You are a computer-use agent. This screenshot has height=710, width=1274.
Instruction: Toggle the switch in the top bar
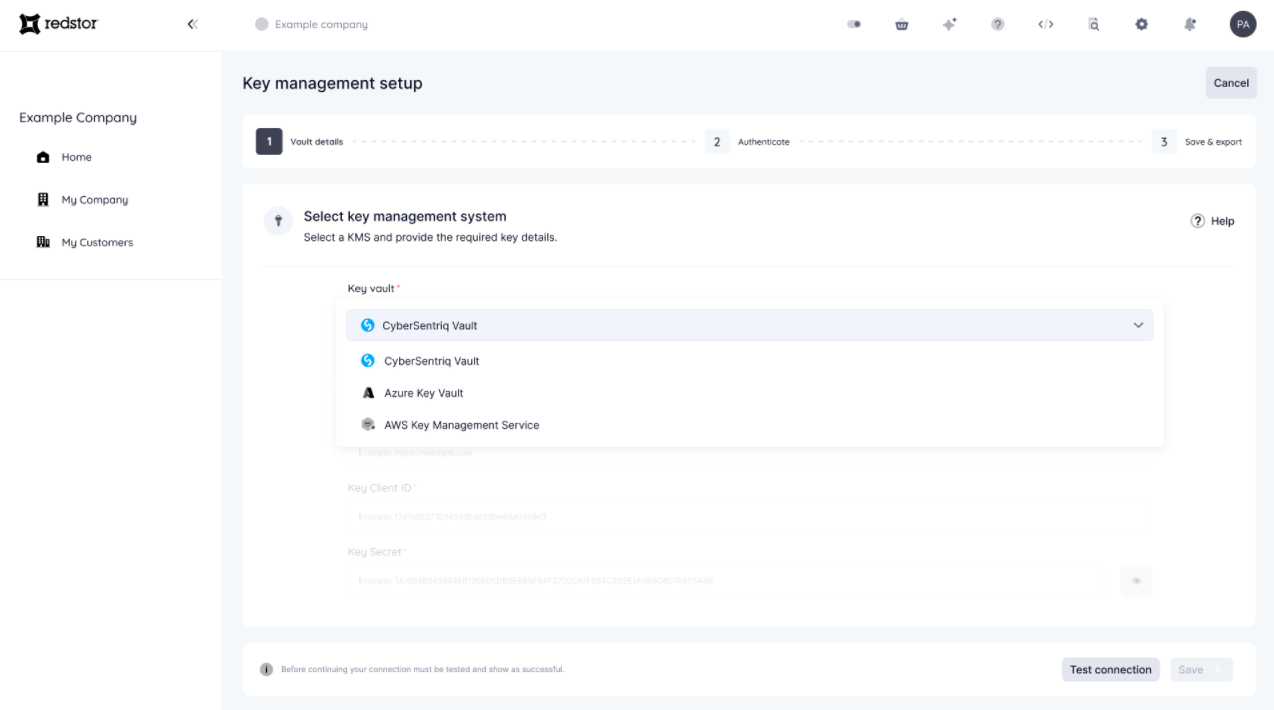pyautogui.click(x=854, y=25)
